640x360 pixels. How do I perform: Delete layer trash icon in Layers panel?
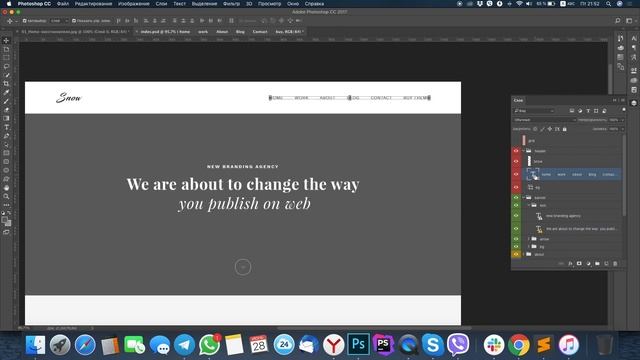click(615, 264)
